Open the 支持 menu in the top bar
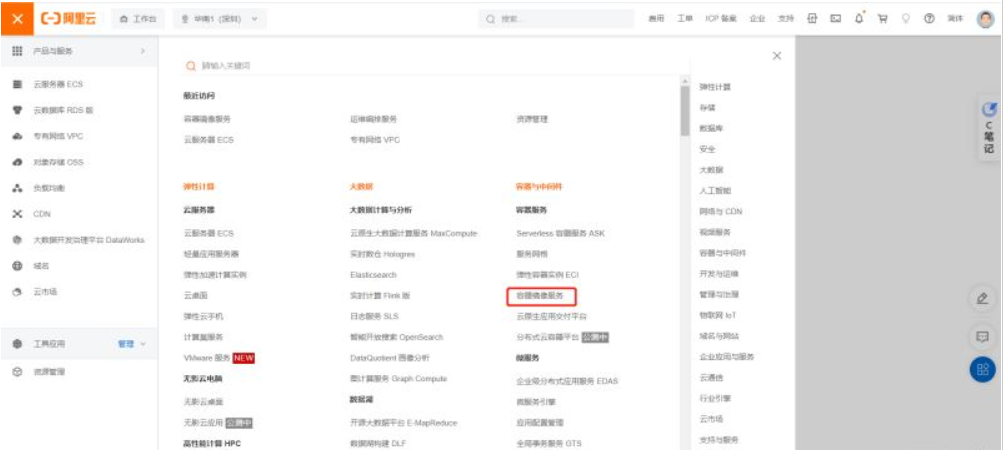Image resolution: width=1003 pixels, height=450 pixels. coord(786,19)
